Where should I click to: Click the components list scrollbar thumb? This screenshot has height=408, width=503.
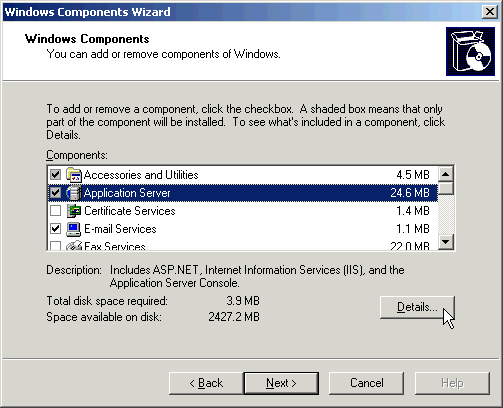coord(446,188)
